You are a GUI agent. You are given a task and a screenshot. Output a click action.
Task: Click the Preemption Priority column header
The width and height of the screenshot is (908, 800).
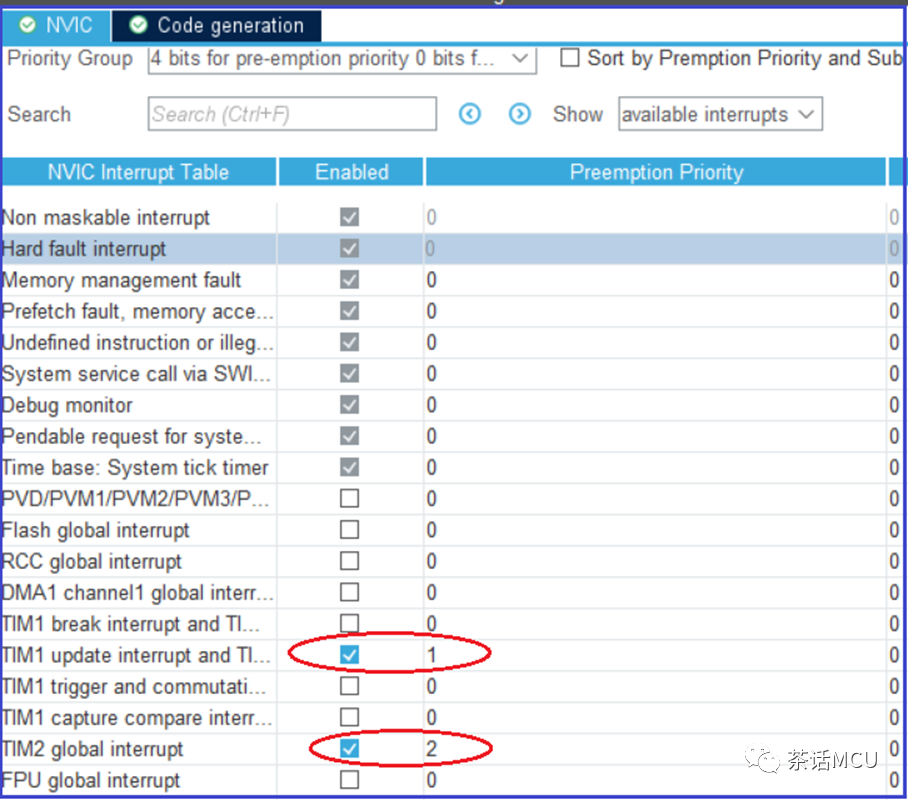pyautogui.click(x=656, y=172)
